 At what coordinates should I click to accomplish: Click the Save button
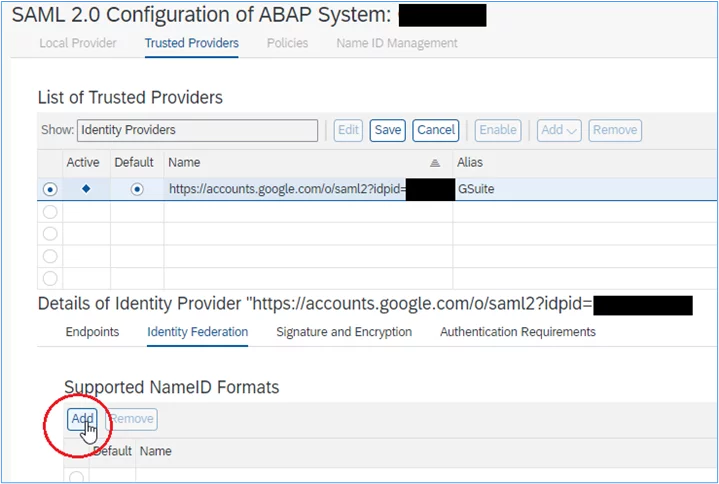387,130
